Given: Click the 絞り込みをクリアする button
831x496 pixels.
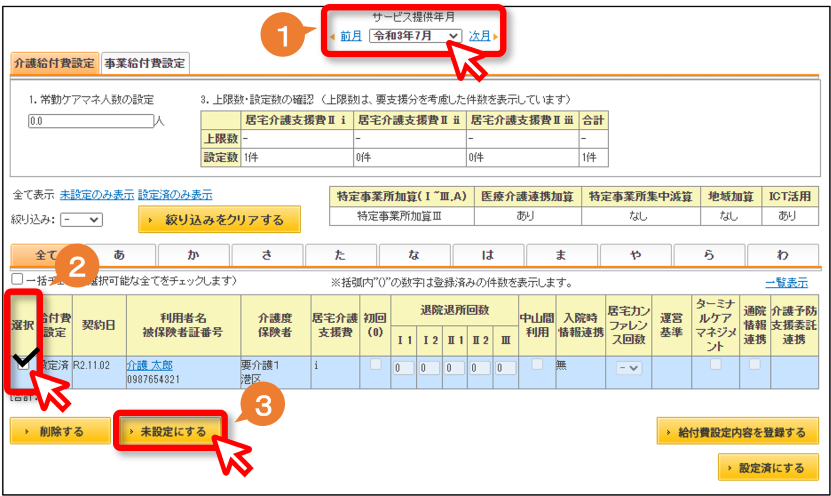Looking at the screenshot, I should point(219,219).
